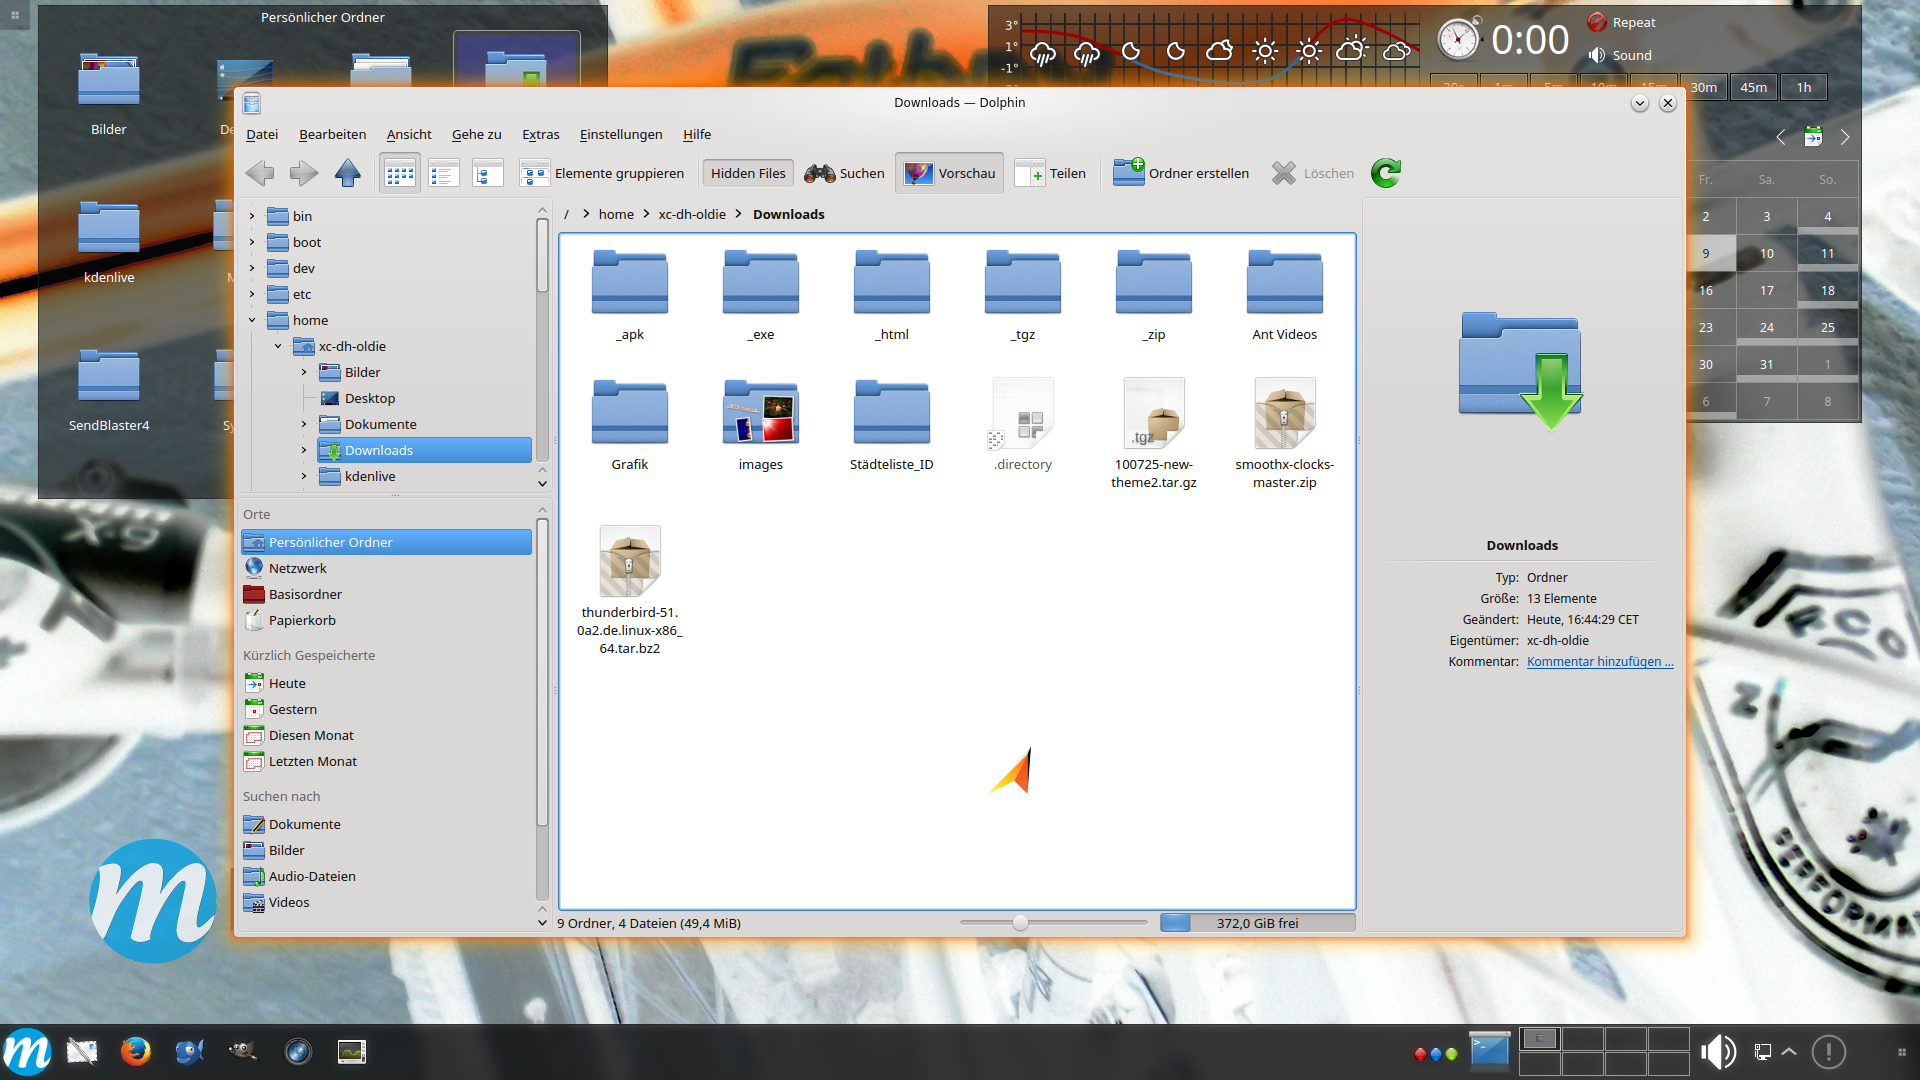Expand the boot folder tree node
This screenshot has height=1080, width=1920.
pyautogui.click(x=252, y=242)
